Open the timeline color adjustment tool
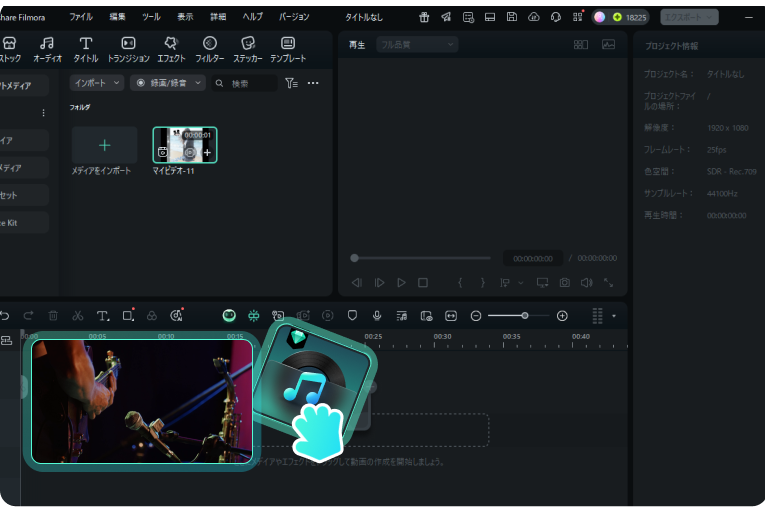 pyautogui.click(x=152, y=316)
